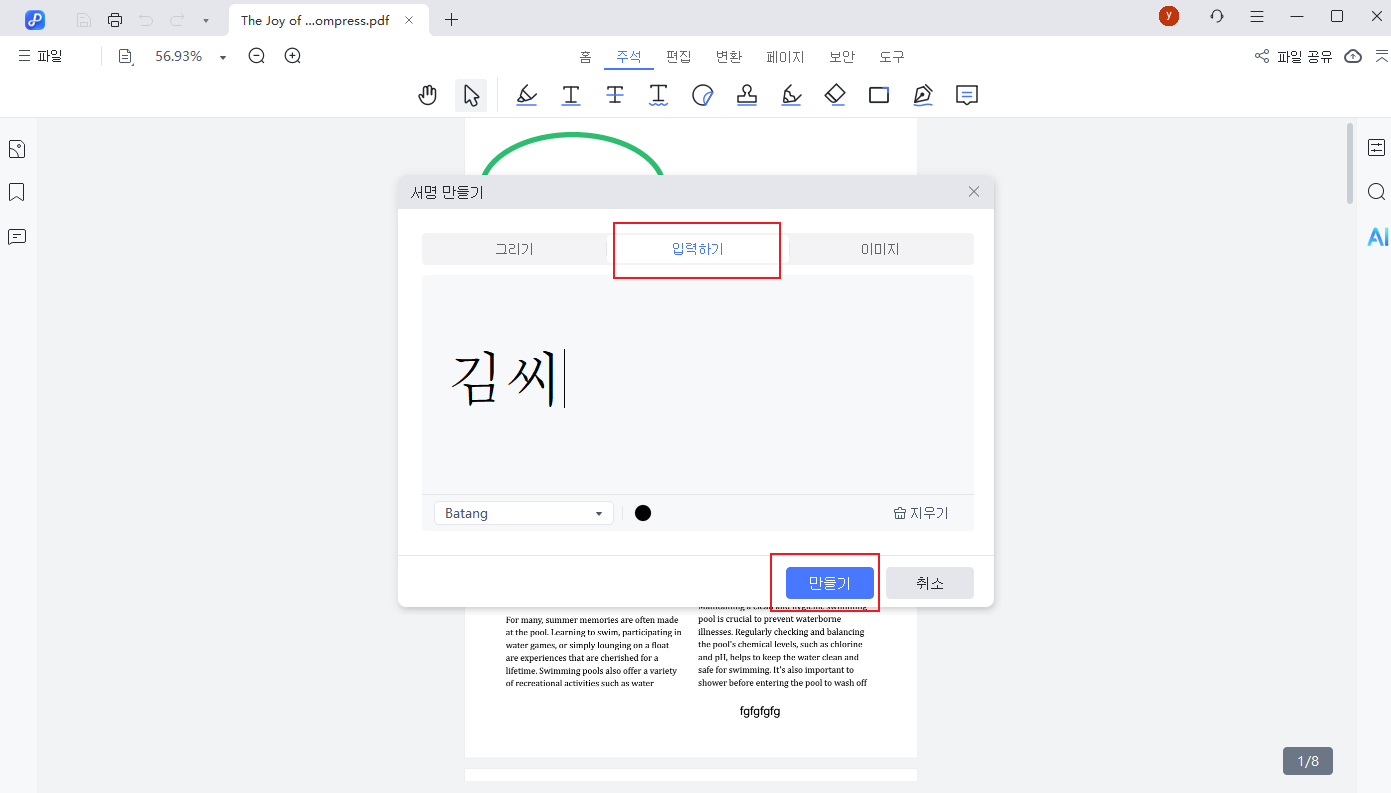
Task: Select the Hand pan tool
Action: click(428, 95)
